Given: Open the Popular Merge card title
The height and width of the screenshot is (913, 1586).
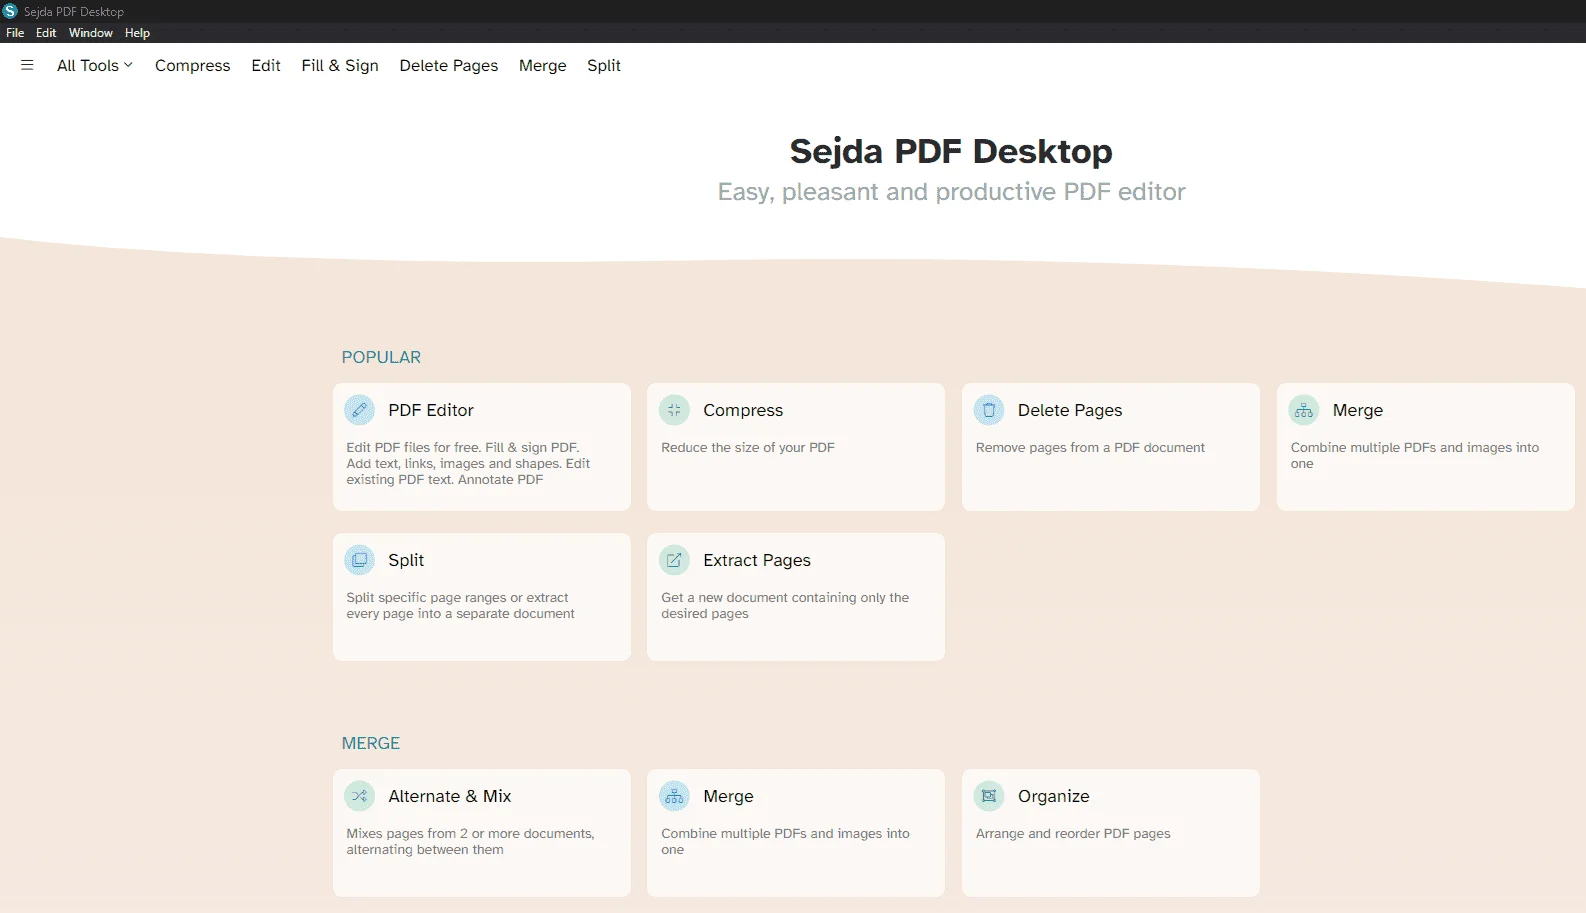Looking at the screenshot, I should coord(1358,410).
